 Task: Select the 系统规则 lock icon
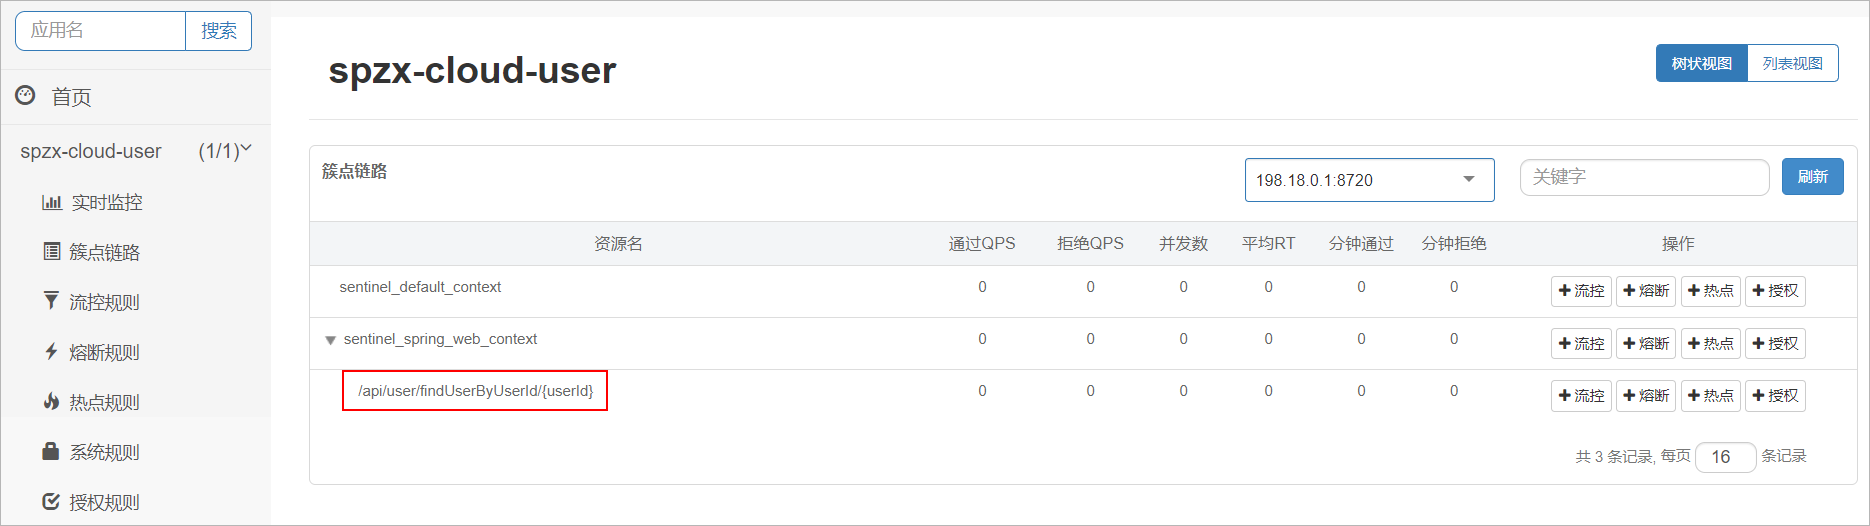pos(51,451)
